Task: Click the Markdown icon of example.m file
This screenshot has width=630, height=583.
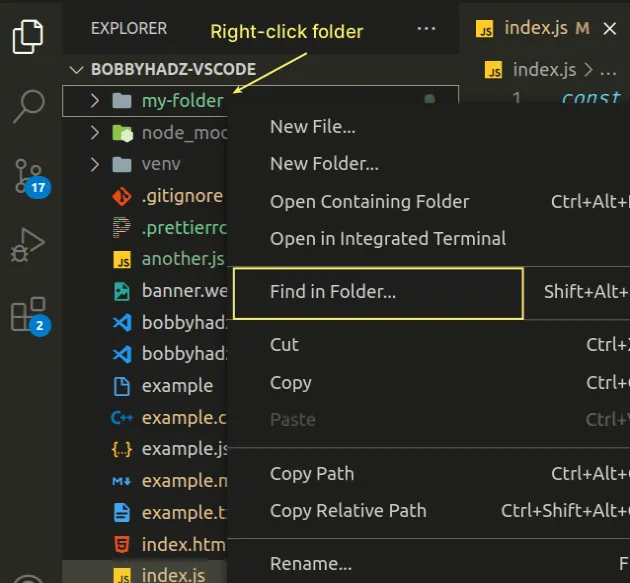Action: tap(121, 481)
